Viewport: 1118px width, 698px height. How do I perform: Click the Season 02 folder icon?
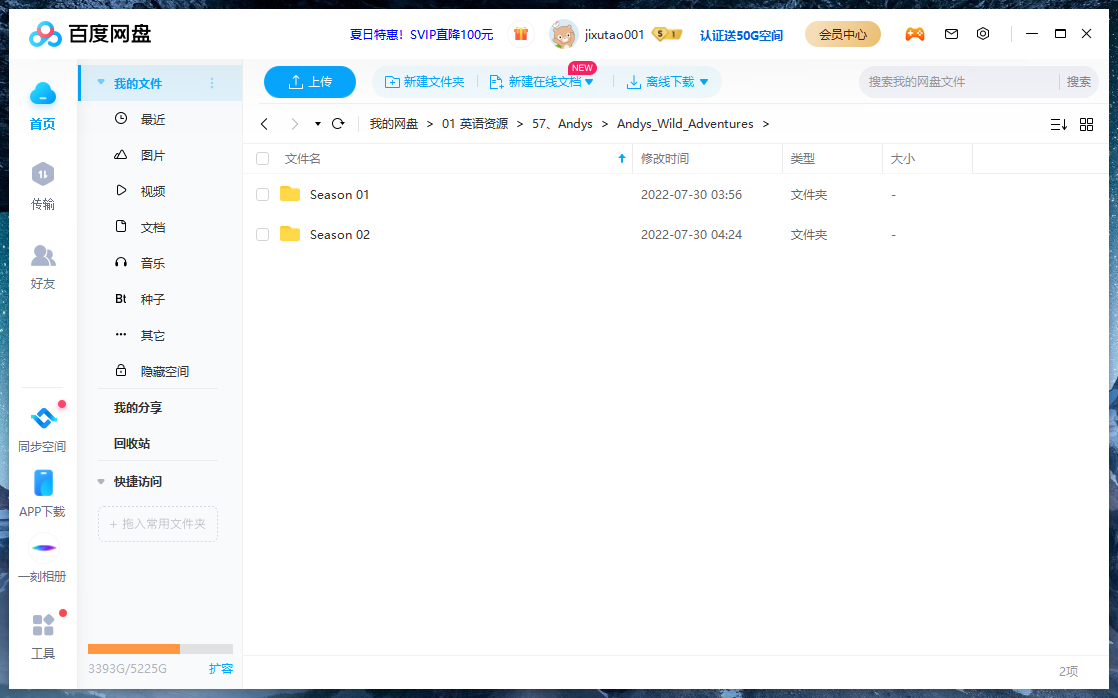290,234
